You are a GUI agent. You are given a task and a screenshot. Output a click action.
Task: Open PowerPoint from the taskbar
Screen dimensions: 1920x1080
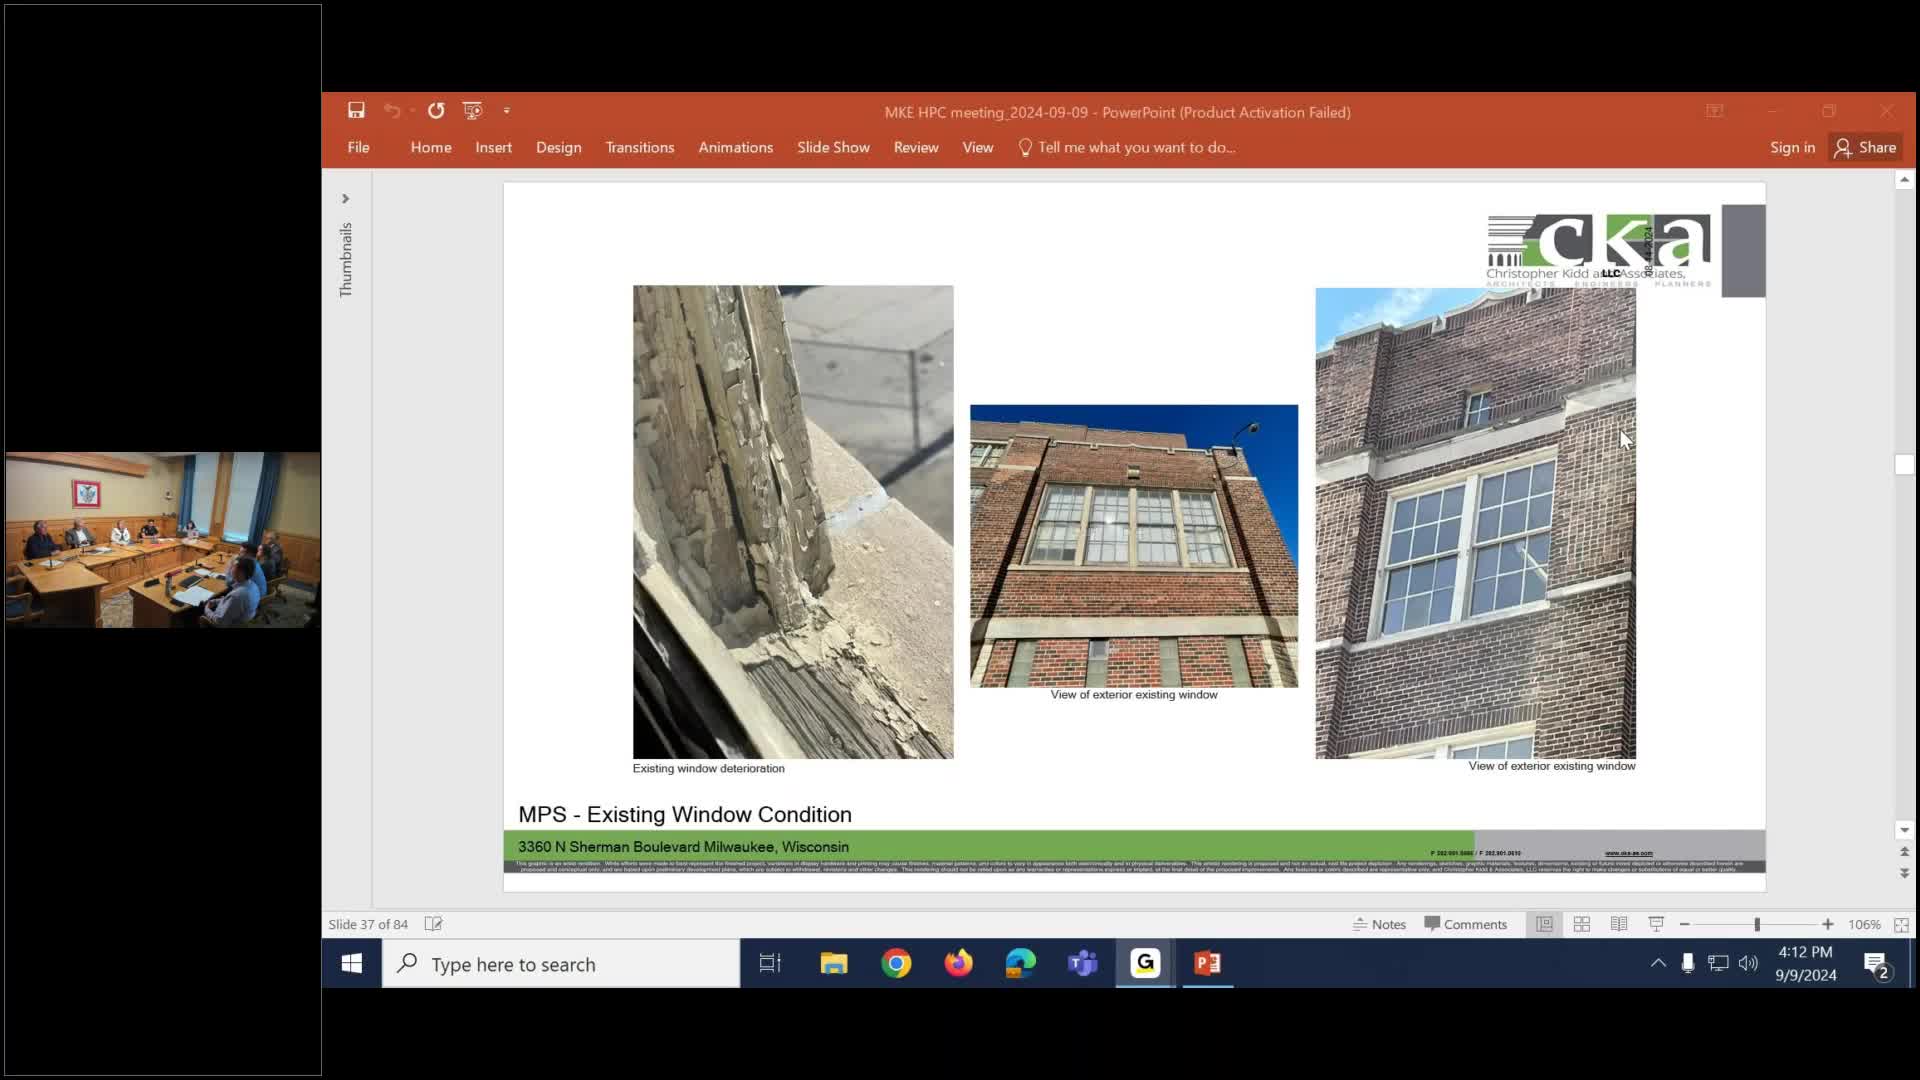[1207, 964]
